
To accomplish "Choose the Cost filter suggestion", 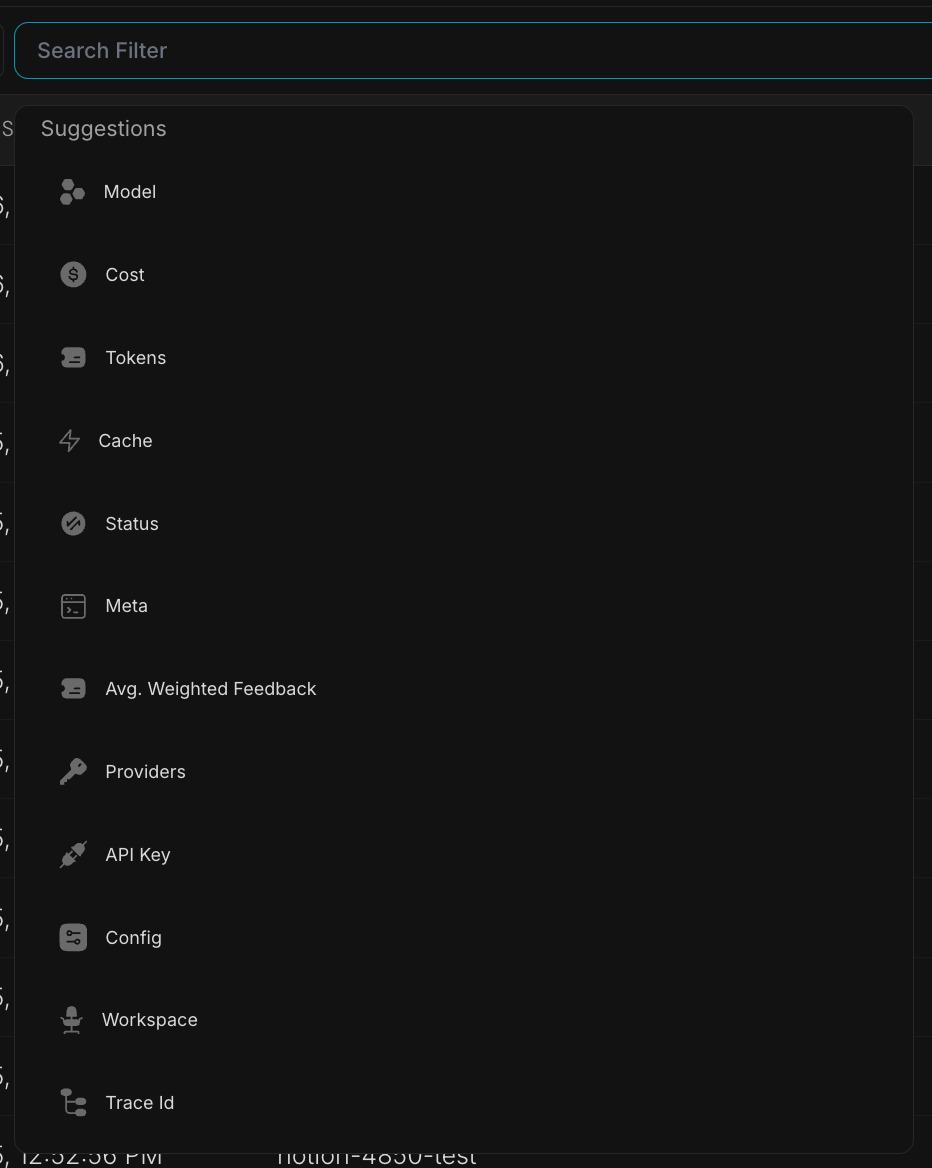I will pyautogui.click(x=463, y=275).
